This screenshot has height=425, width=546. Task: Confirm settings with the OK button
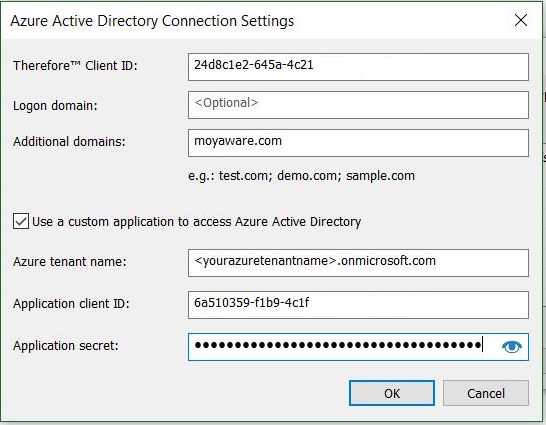pos(392,393)
